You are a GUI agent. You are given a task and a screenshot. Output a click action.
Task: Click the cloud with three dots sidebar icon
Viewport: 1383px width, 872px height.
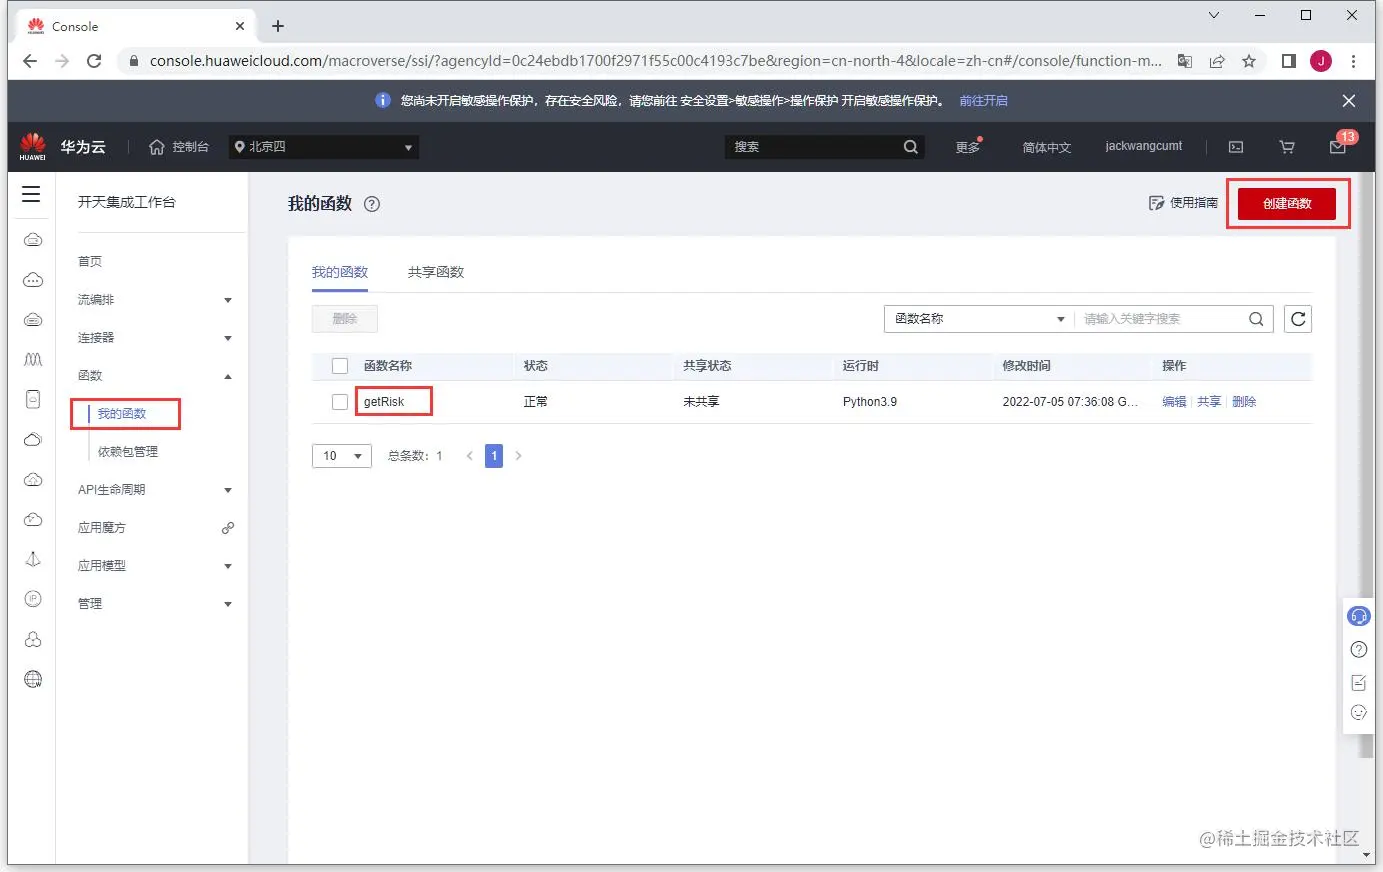click(33, 280)
